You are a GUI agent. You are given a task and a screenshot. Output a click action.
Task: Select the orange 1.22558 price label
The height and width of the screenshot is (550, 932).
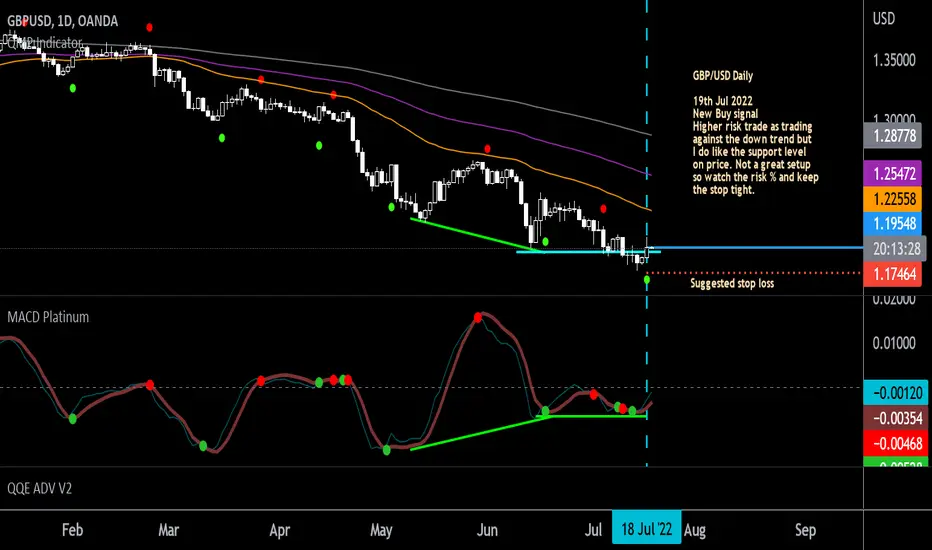[x=893, y=199]
